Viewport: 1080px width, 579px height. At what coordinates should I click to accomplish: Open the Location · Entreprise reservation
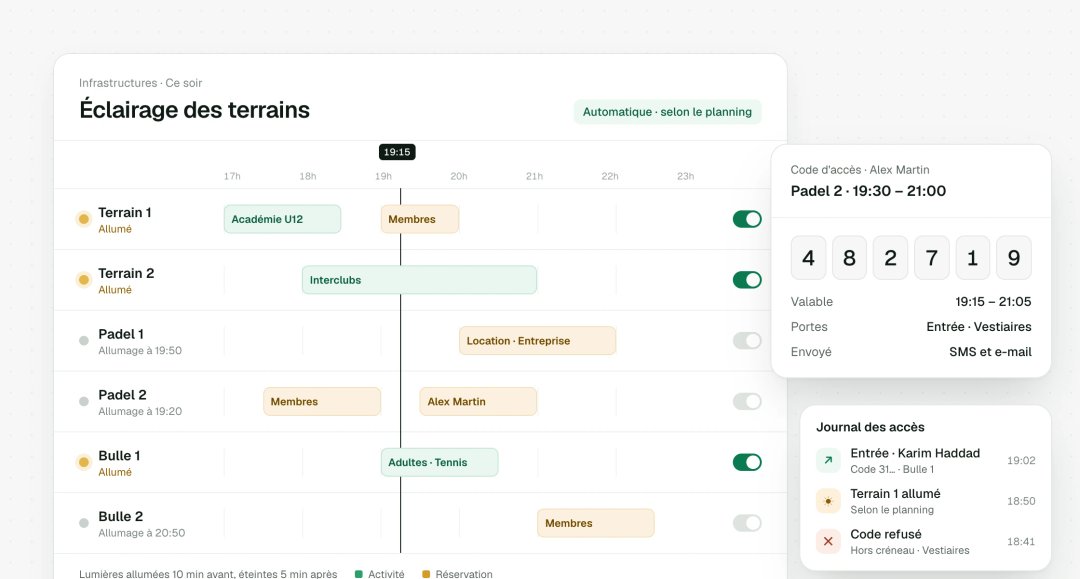click(x=537, y=341)
